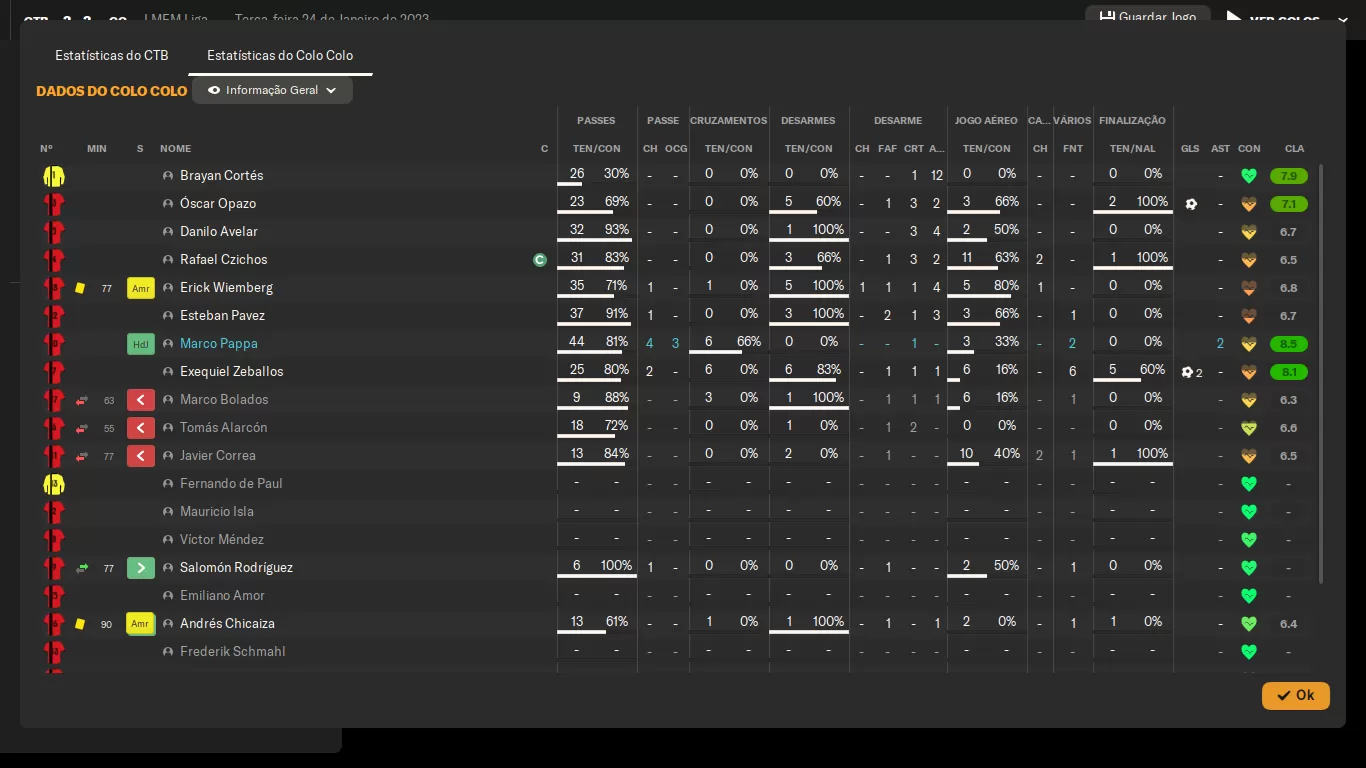1366x768 pixels.
Task: Switch to Estatísticas do CTB tab
Action: click(112, 55)
